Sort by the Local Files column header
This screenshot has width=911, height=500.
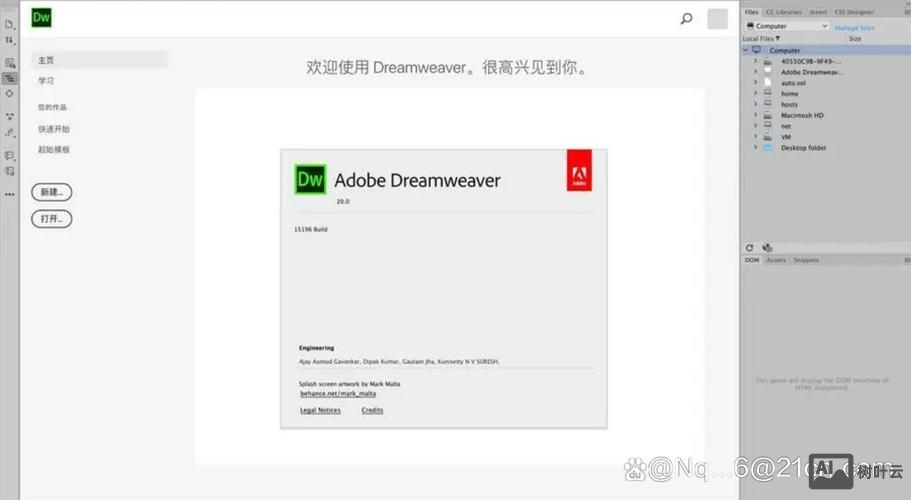pos(761,38)
